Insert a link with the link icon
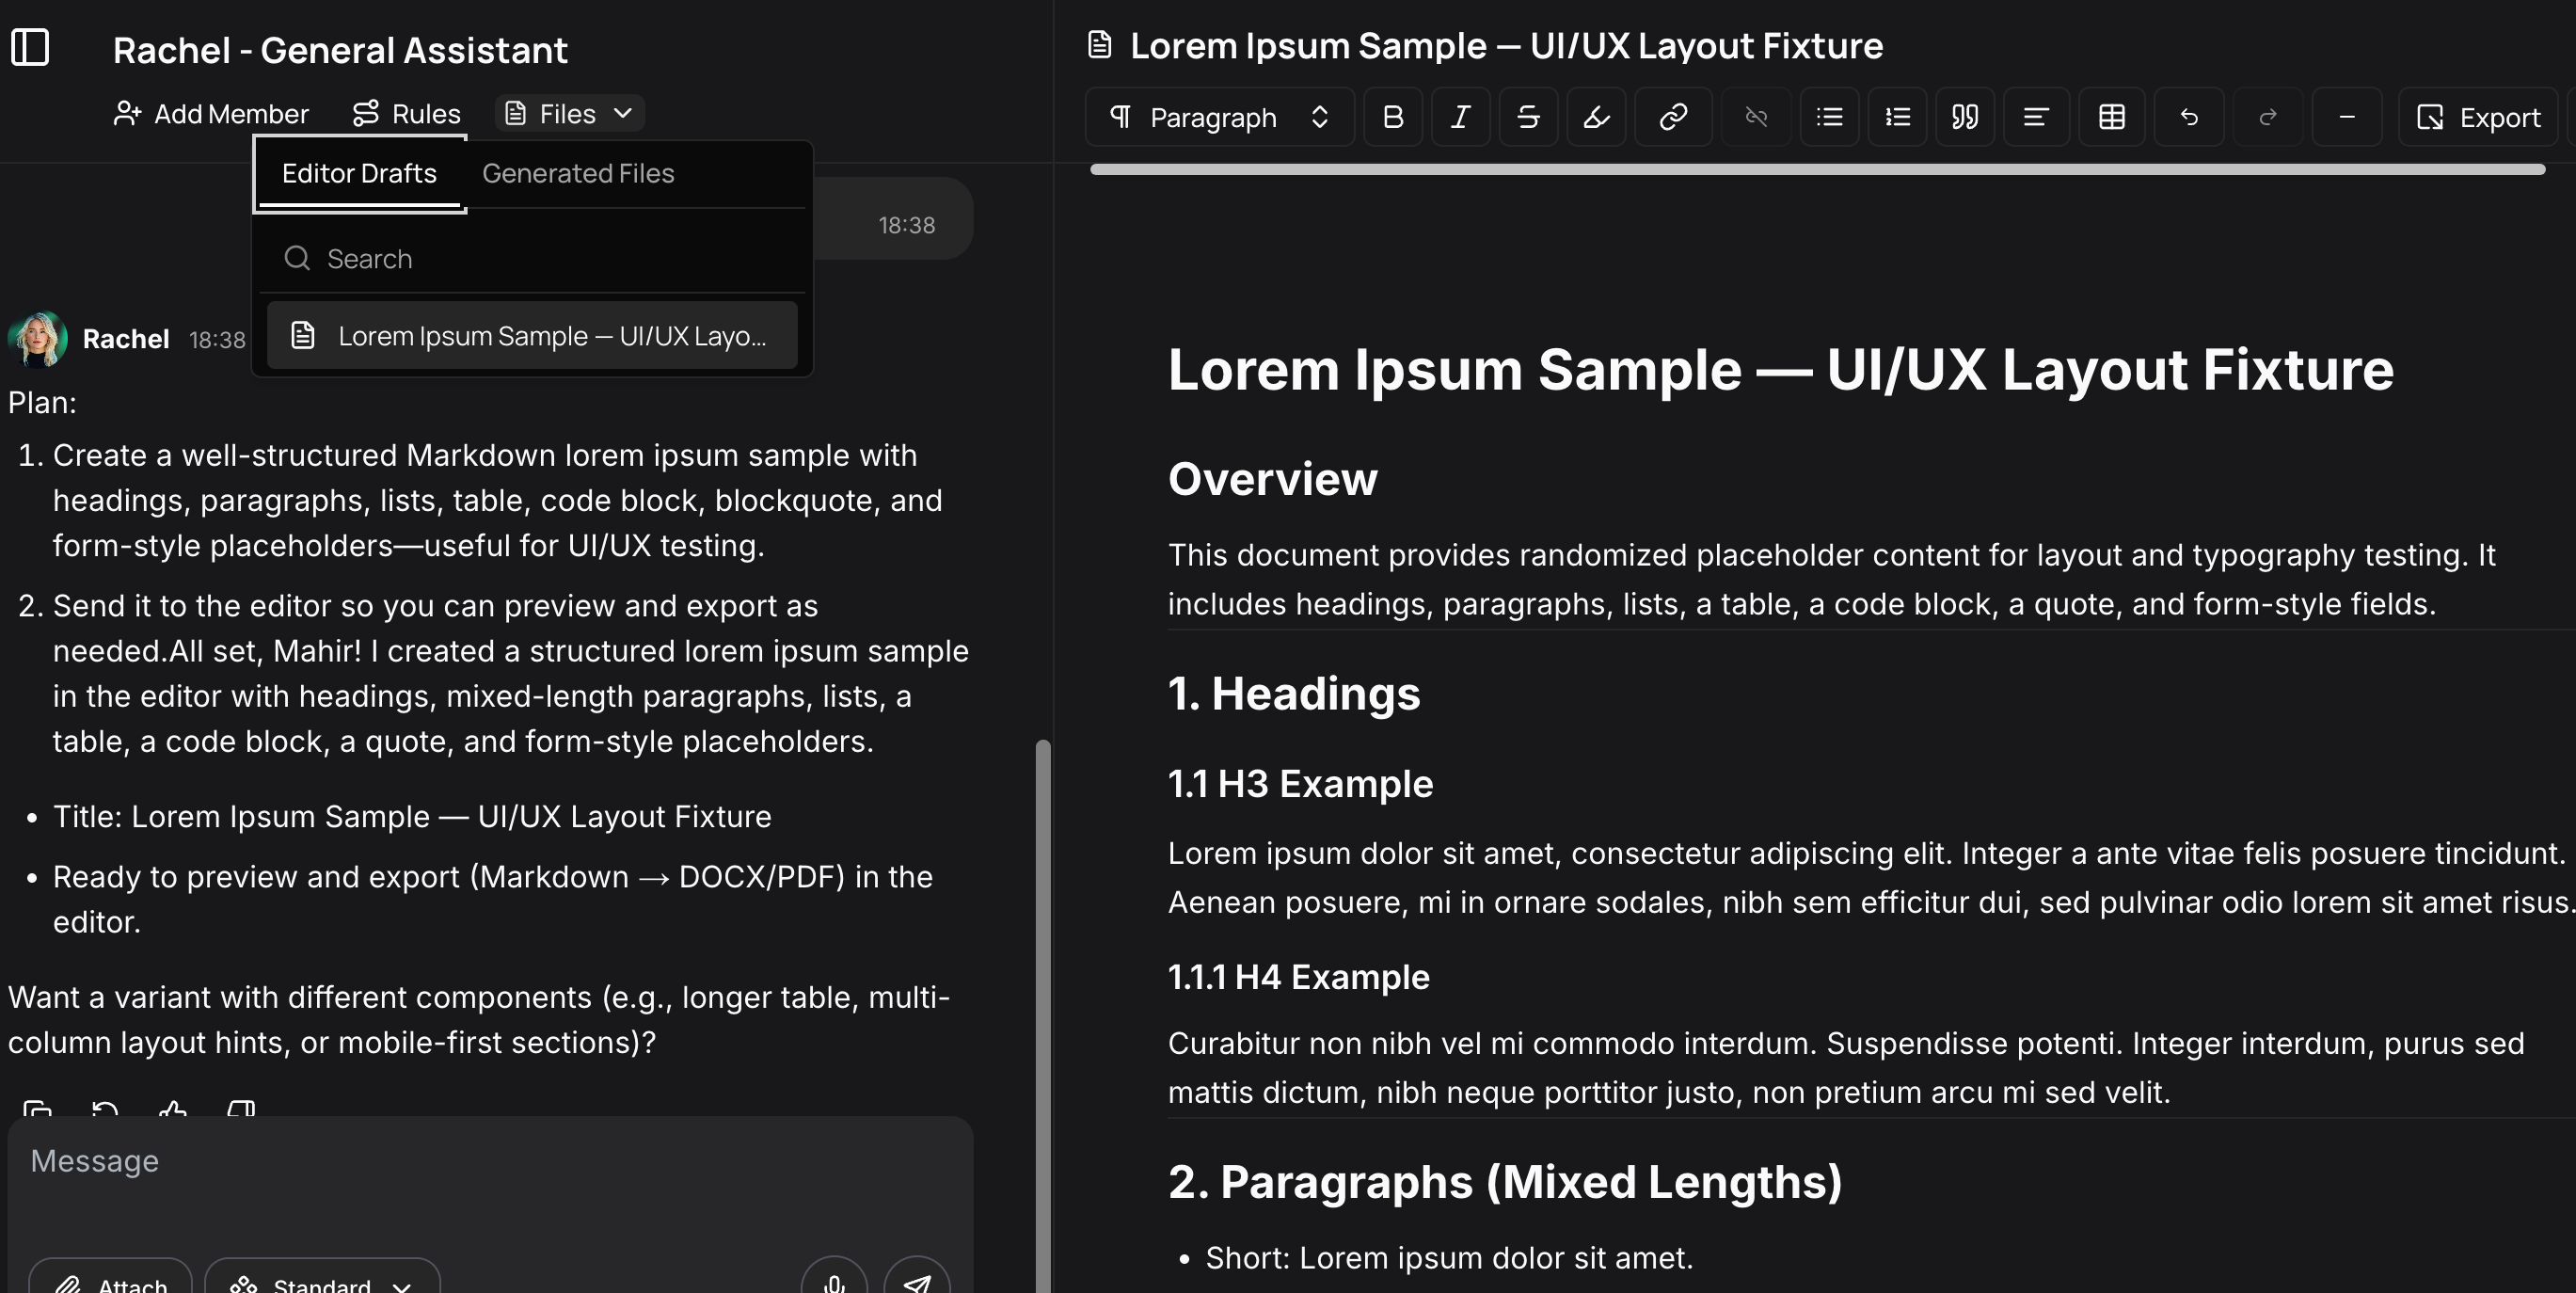The image size is (2576, 1293). [1673, 118]
